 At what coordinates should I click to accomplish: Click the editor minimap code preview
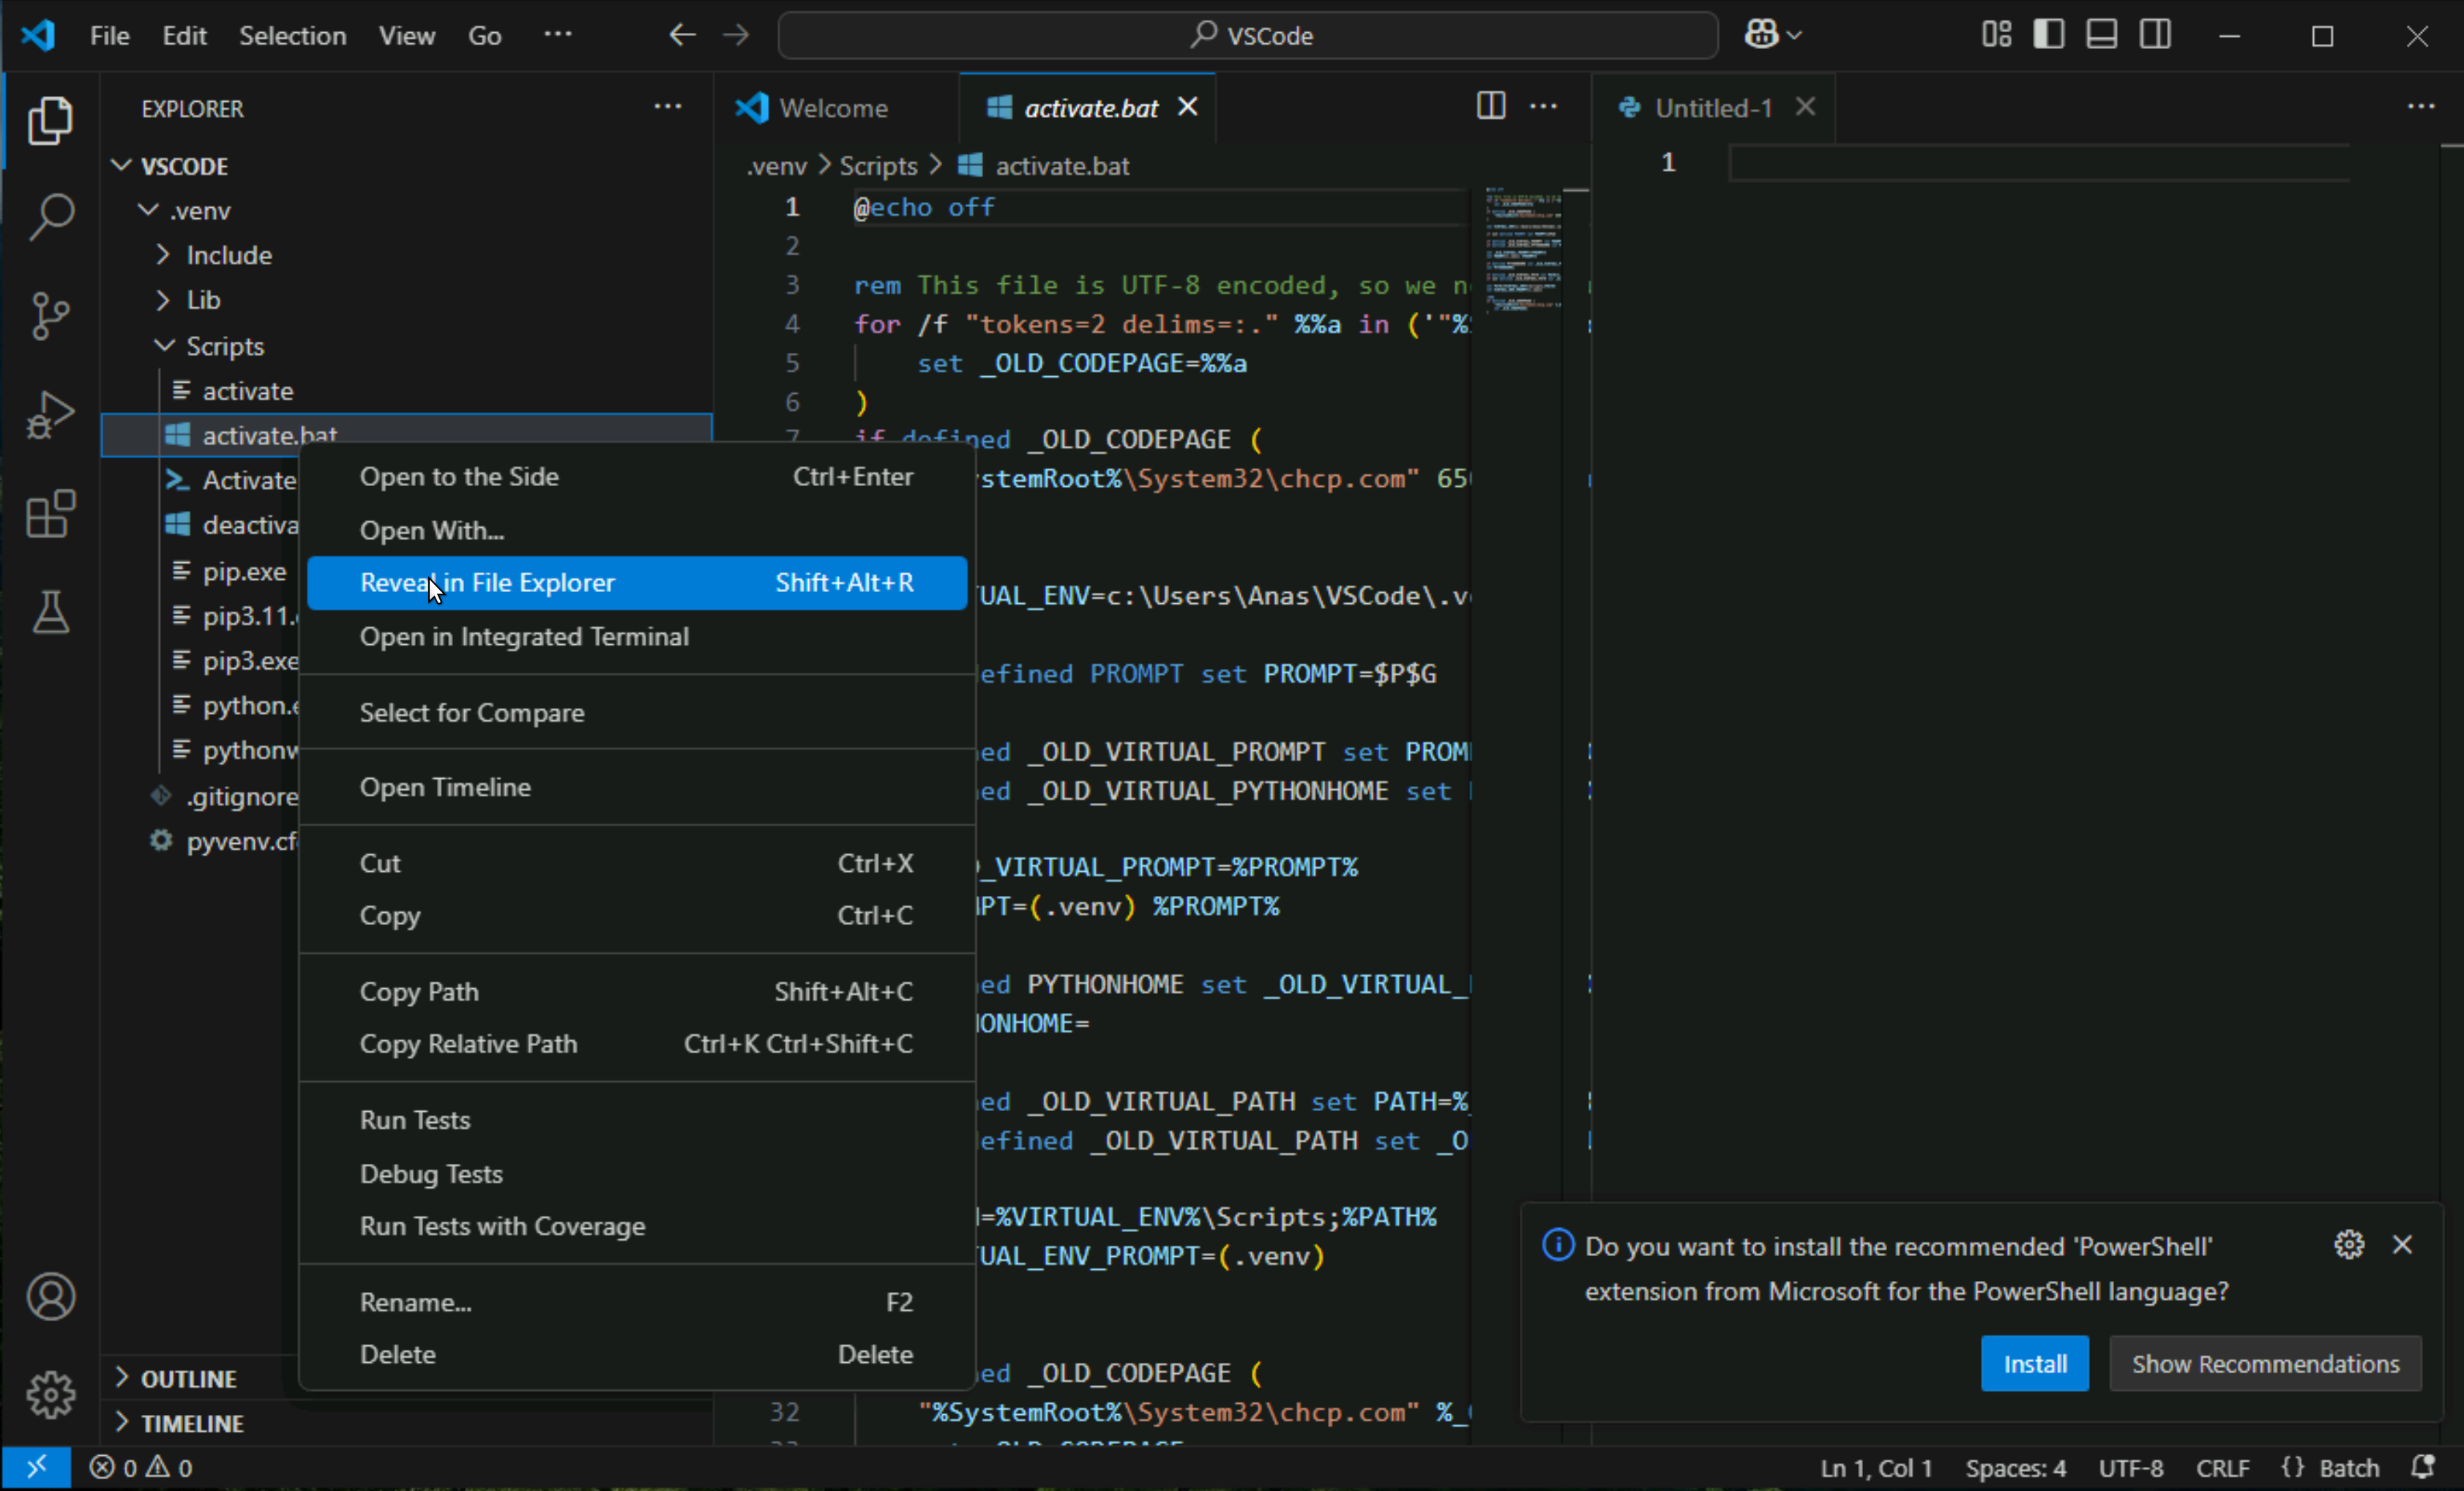click(x=1522, y=250)
